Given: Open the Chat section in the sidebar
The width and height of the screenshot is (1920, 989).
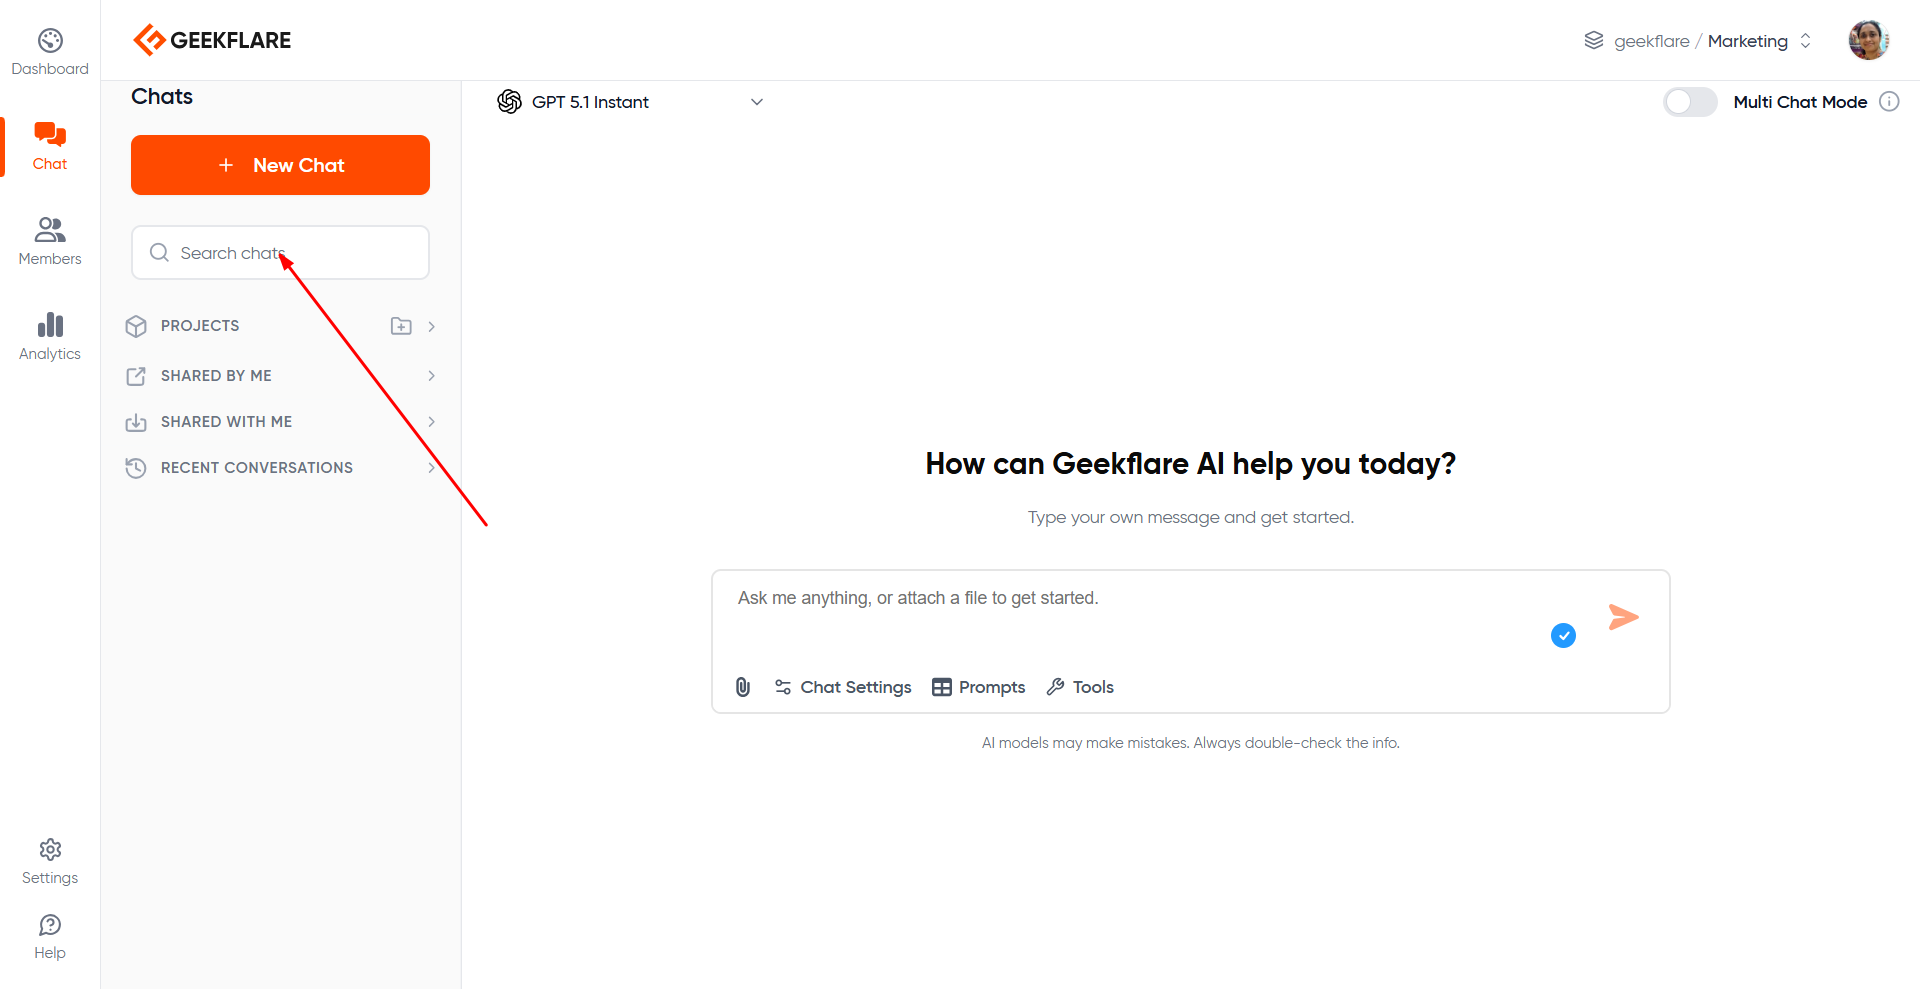Looking at the screenshot, I should 49,145.
